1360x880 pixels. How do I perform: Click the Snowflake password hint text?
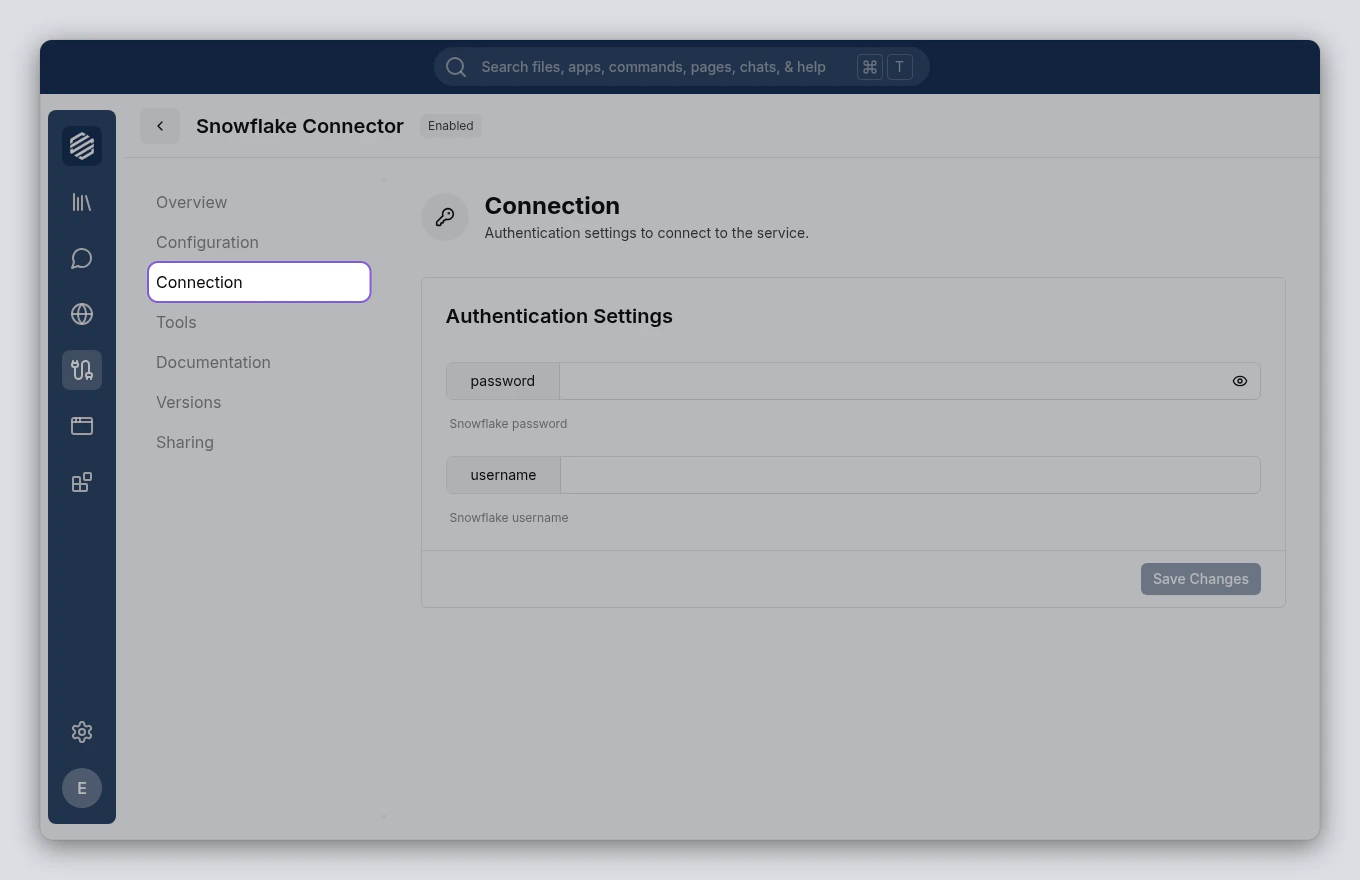(508, 424)
